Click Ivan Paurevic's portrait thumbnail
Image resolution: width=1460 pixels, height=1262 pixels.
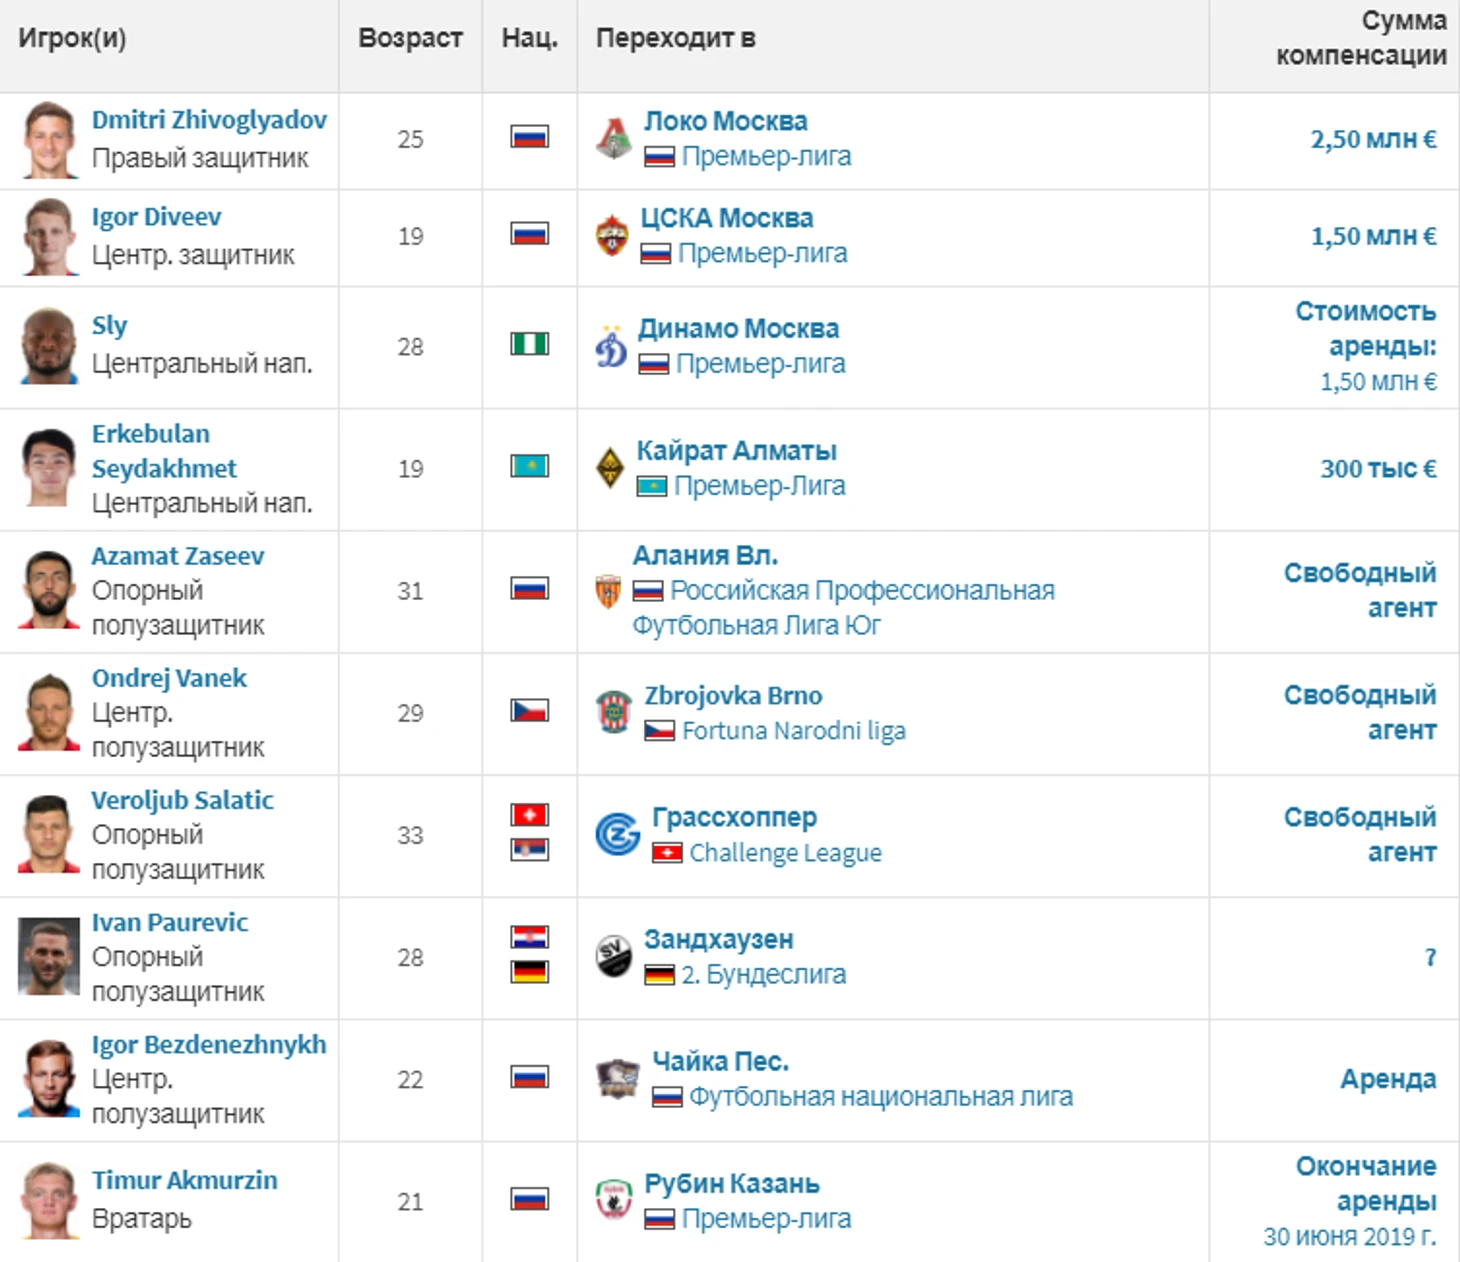click(49, 956)
